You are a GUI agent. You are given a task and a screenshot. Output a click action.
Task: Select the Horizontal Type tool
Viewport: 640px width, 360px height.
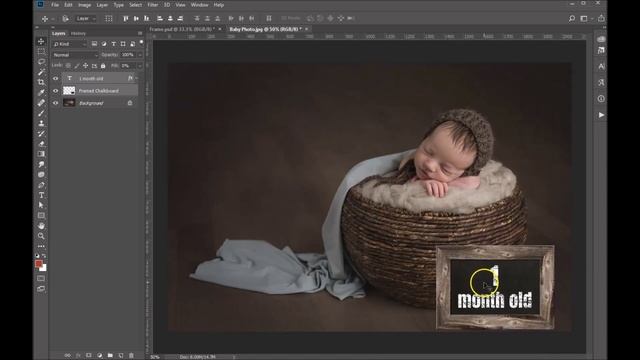pyautogui.click(x=41, y=195)
